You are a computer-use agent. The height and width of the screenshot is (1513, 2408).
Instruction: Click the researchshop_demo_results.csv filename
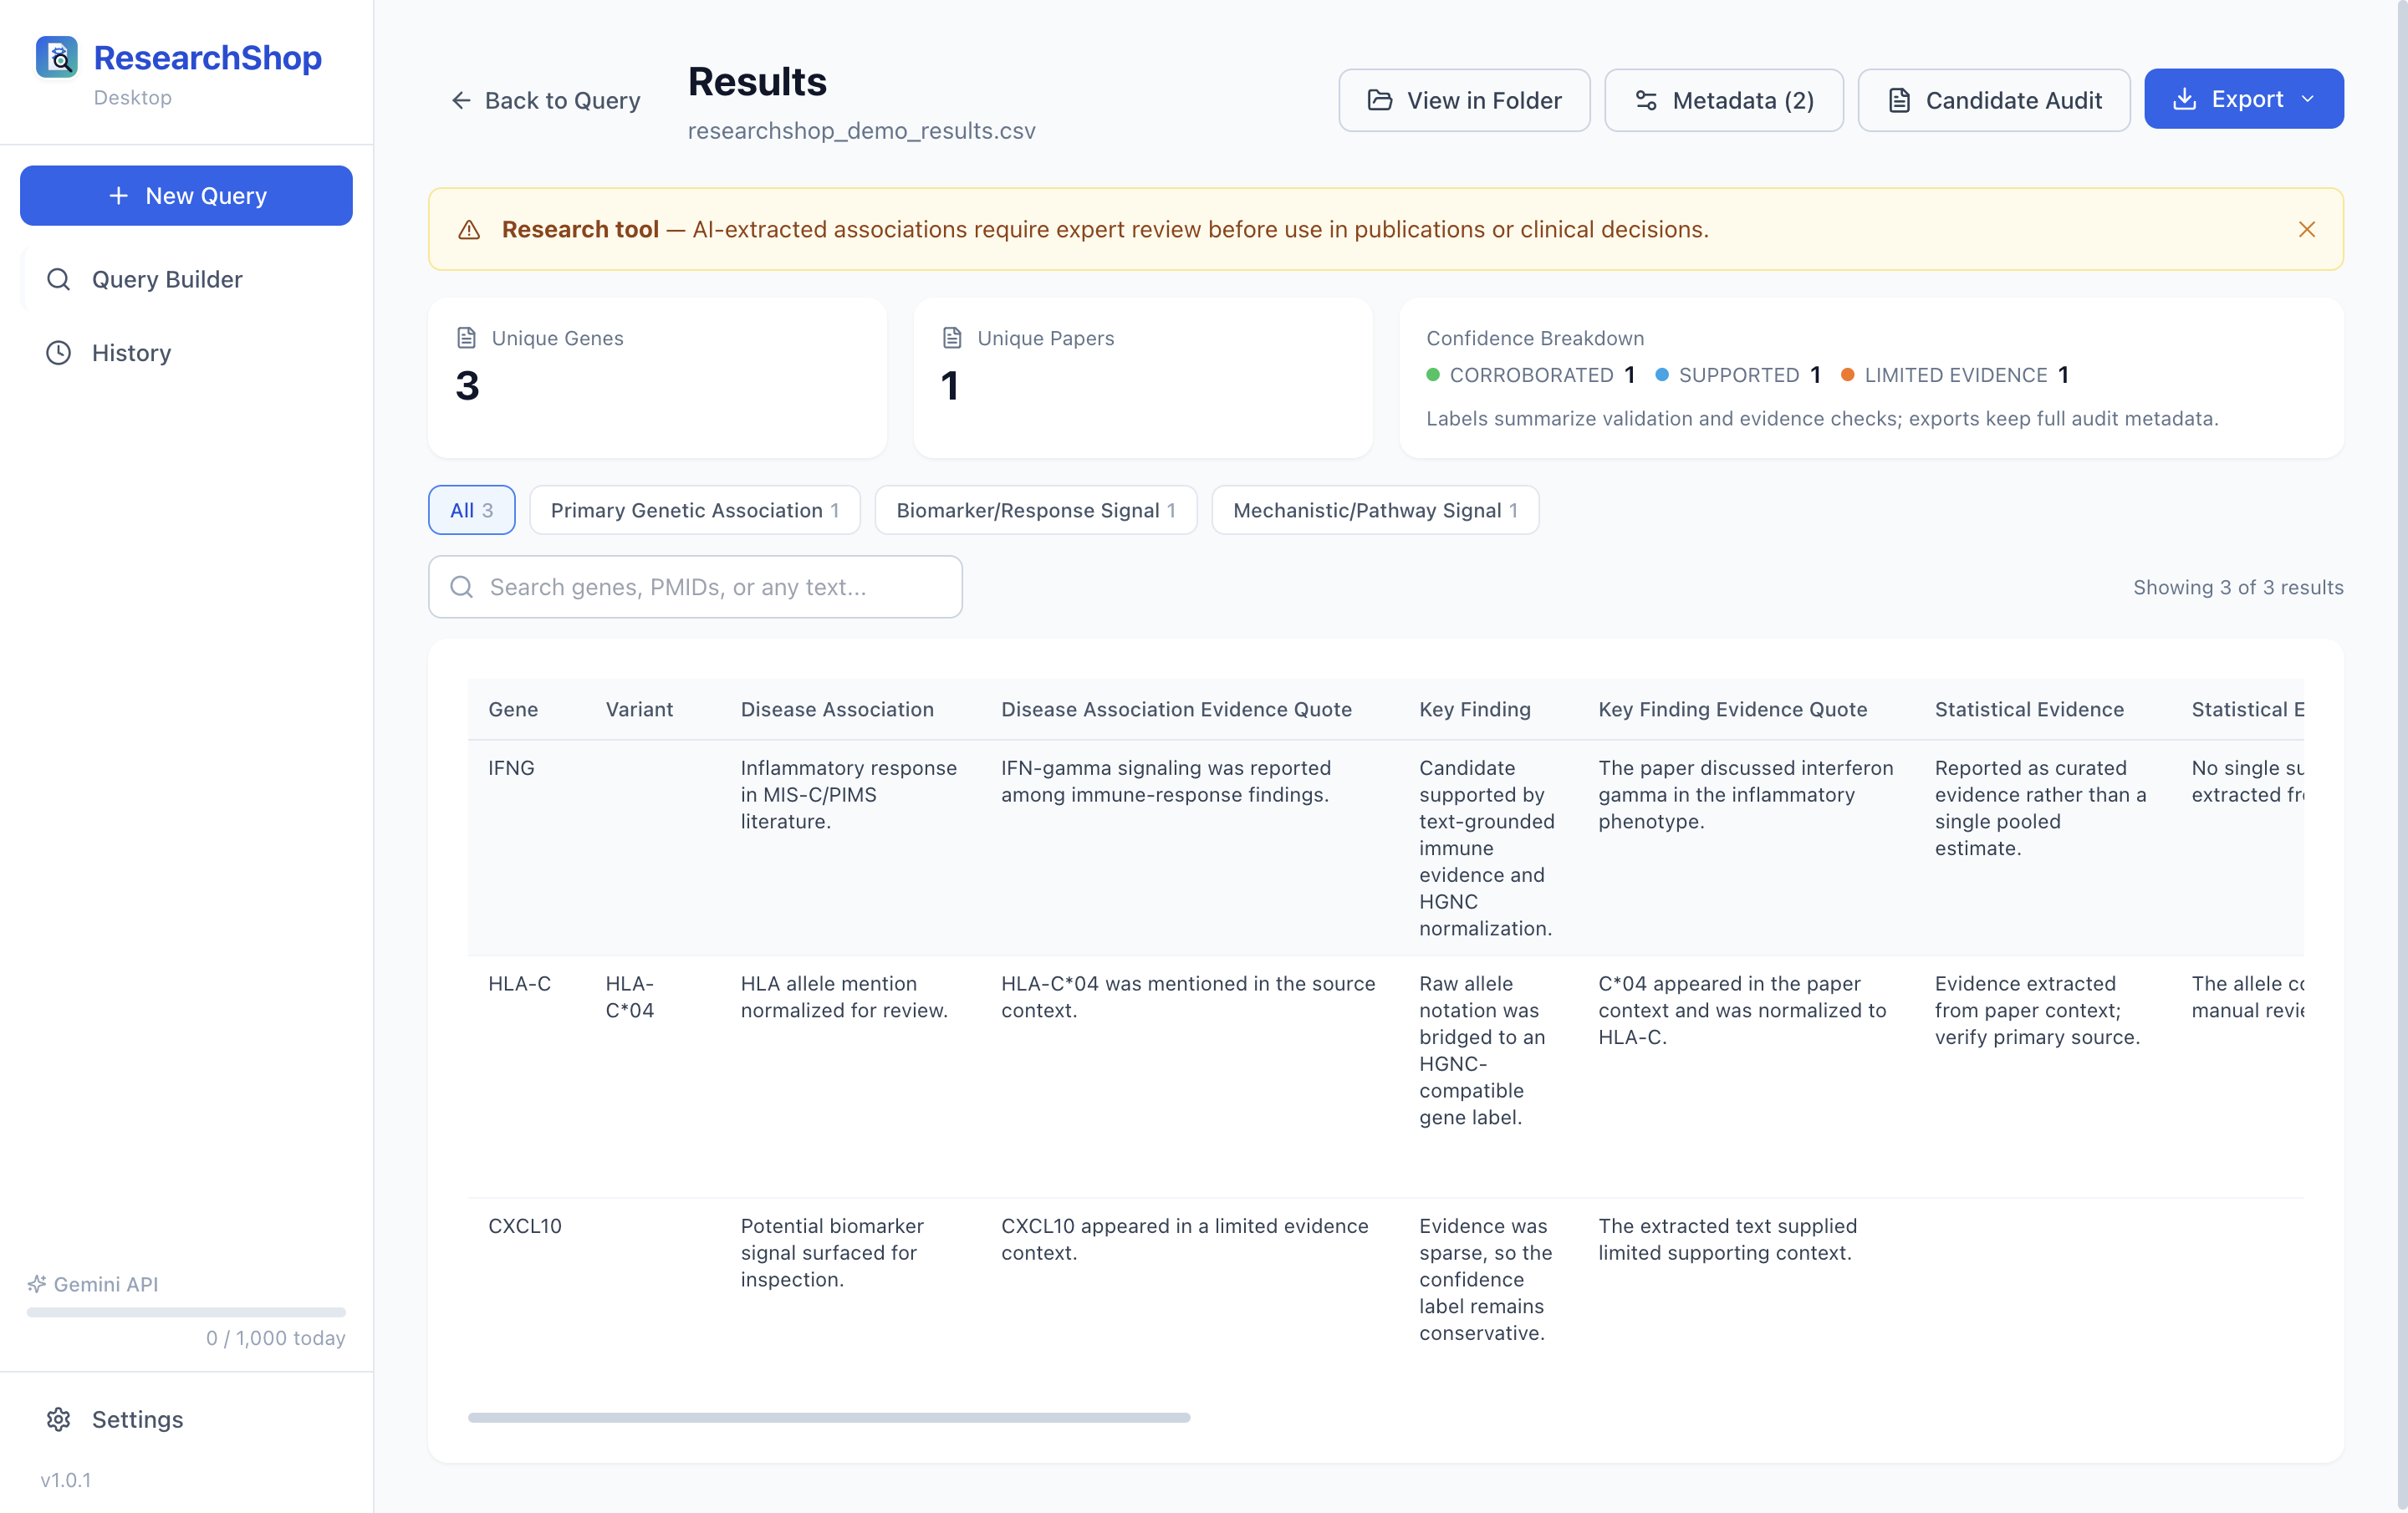pyautogui.click(x=861, y=131)
